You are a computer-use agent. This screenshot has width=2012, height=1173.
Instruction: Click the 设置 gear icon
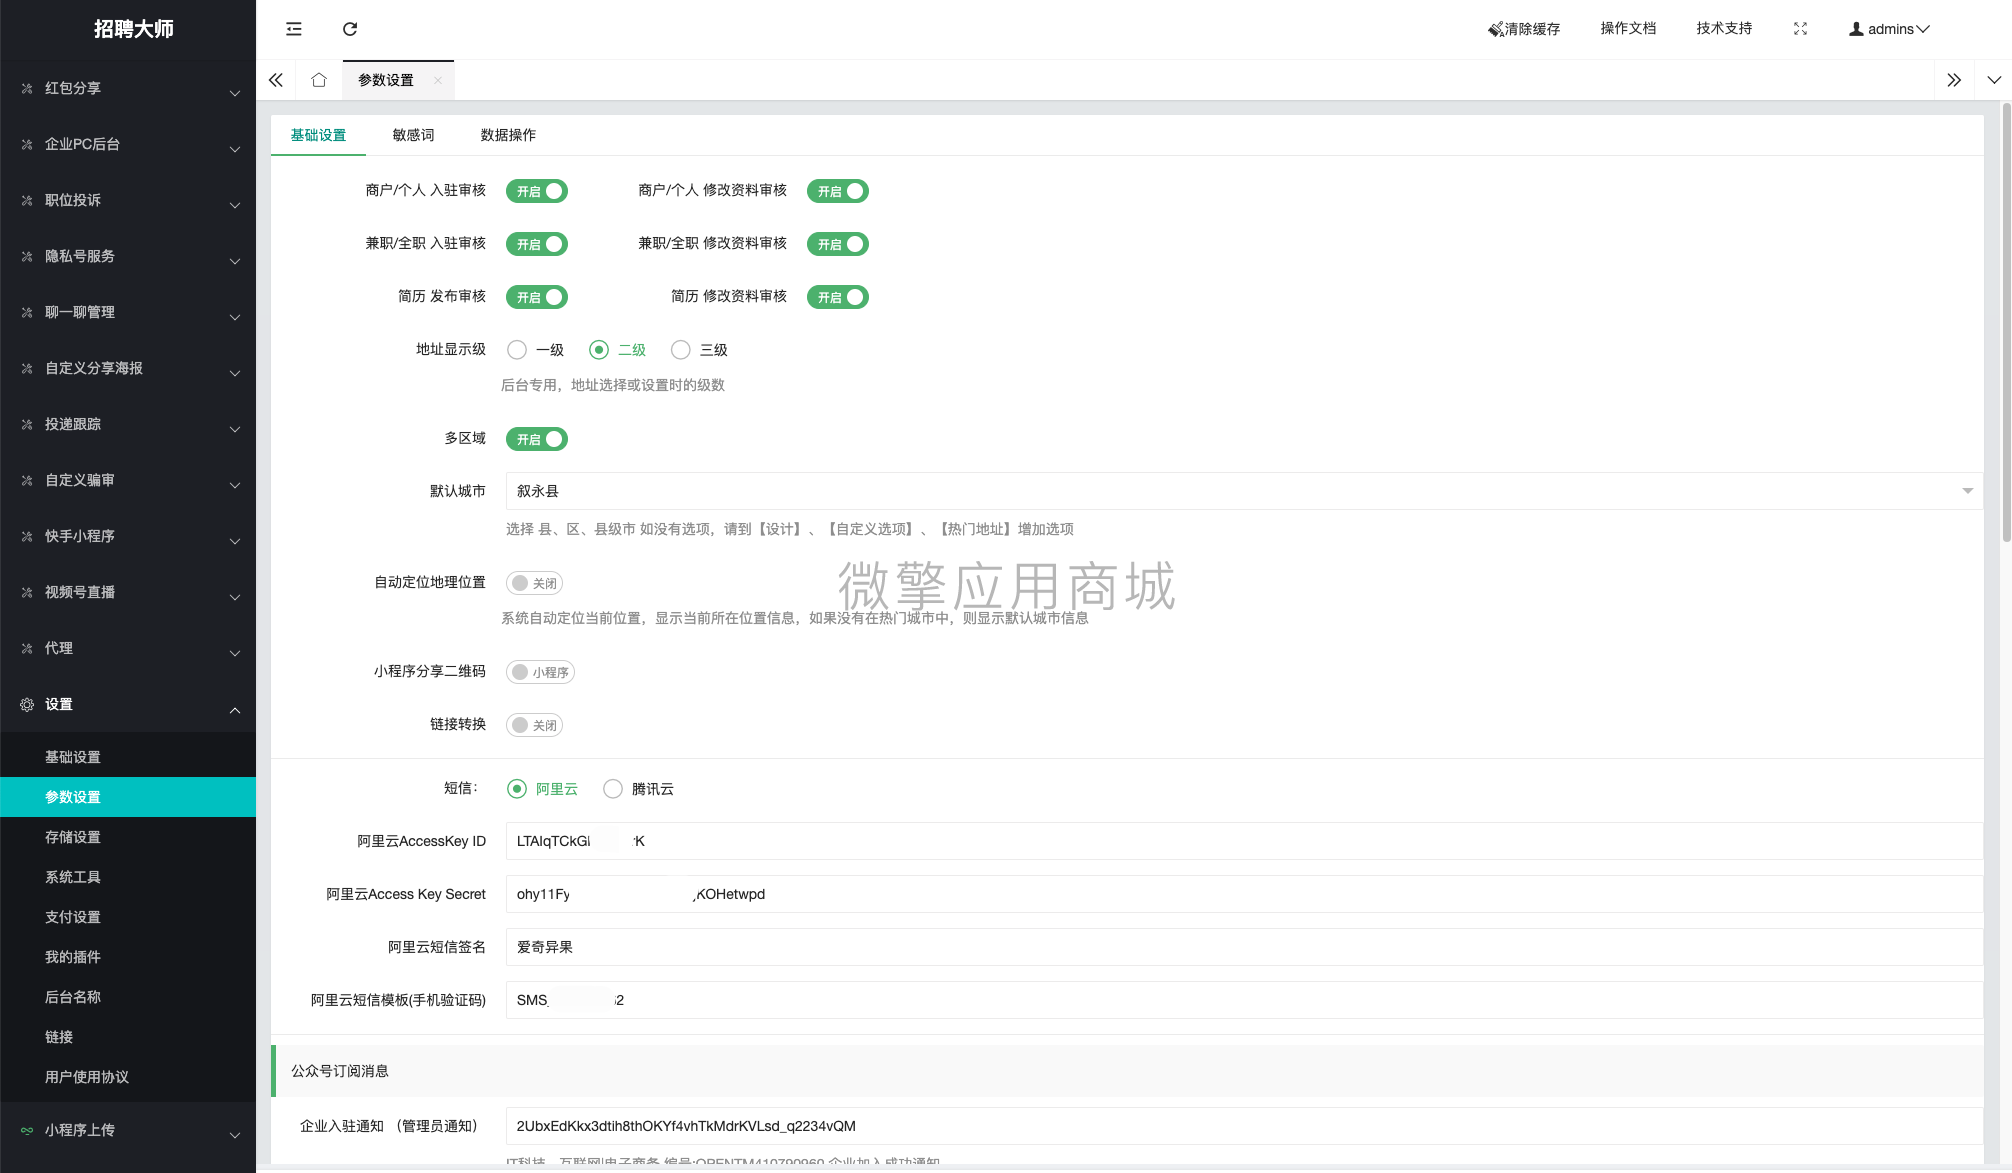(x=27, y=704)
